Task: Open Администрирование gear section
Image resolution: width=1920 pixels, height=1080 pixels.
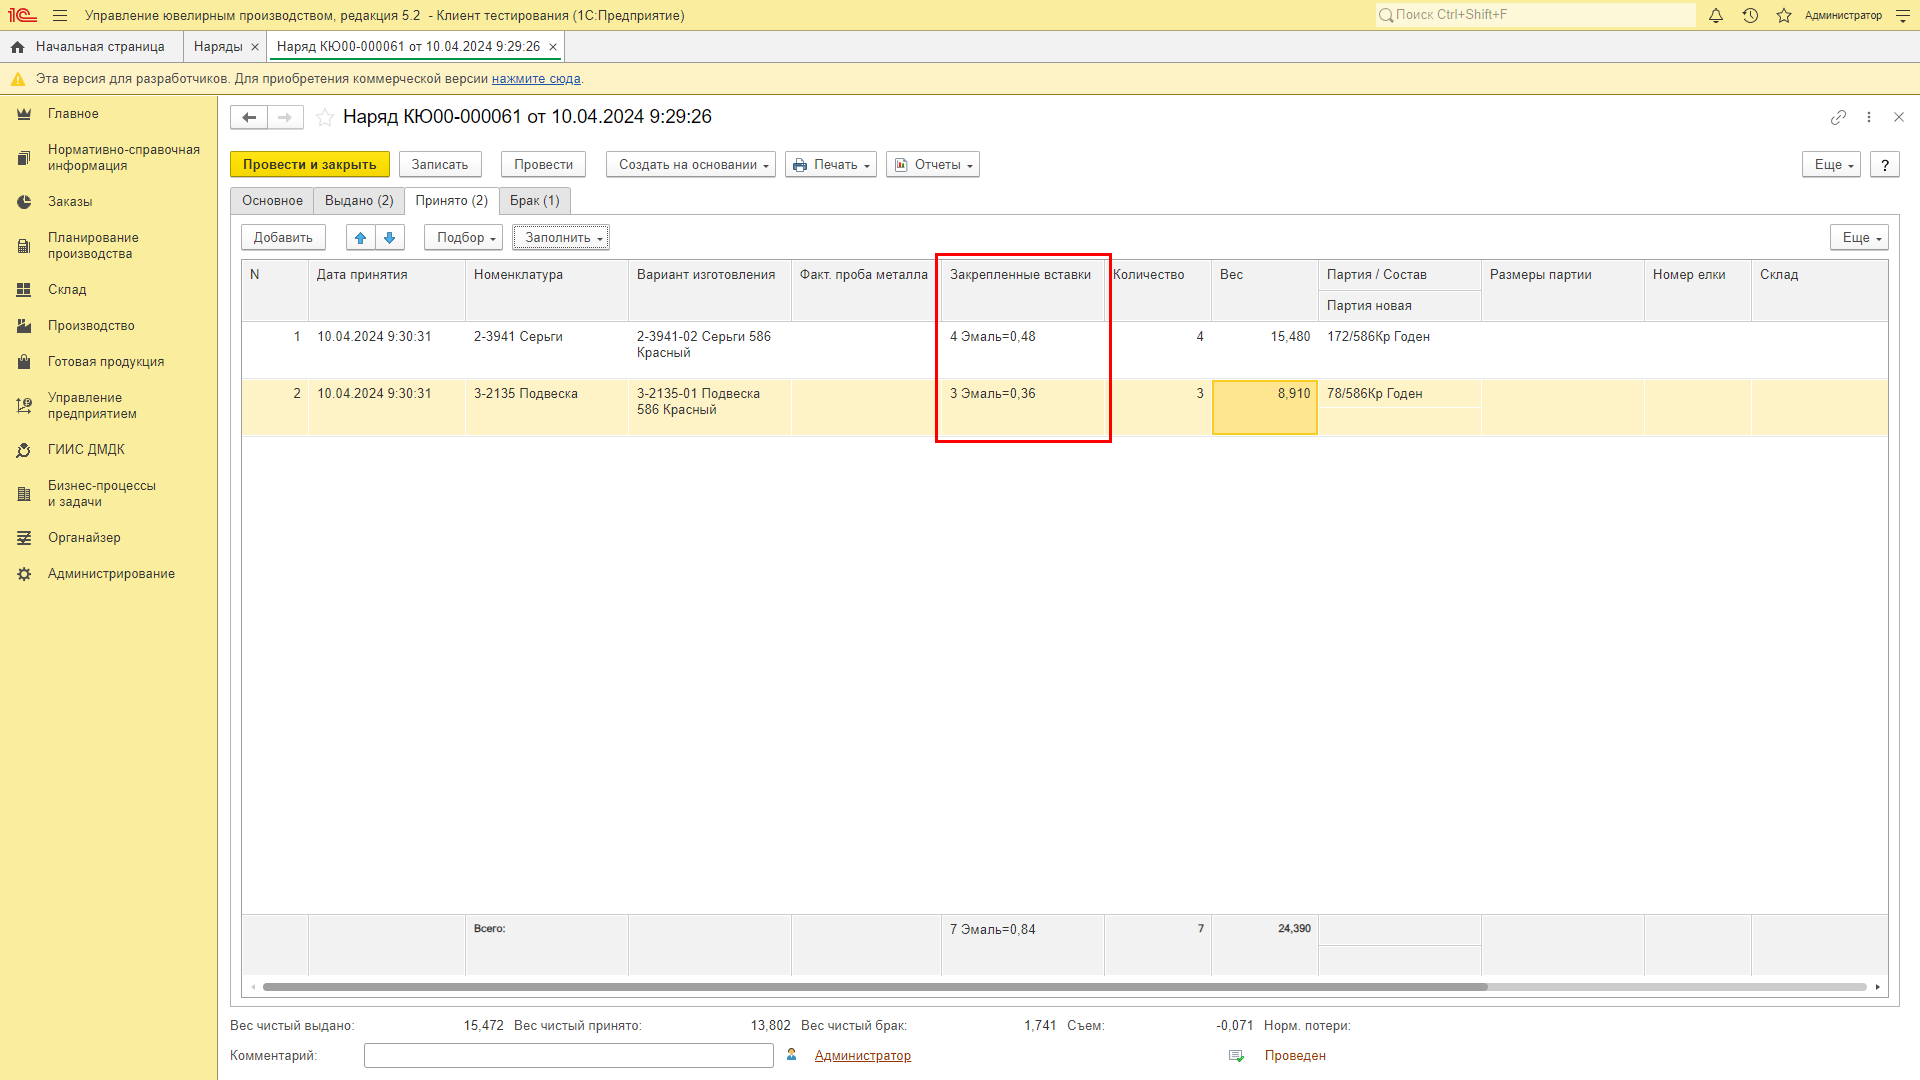Action: 111,574
